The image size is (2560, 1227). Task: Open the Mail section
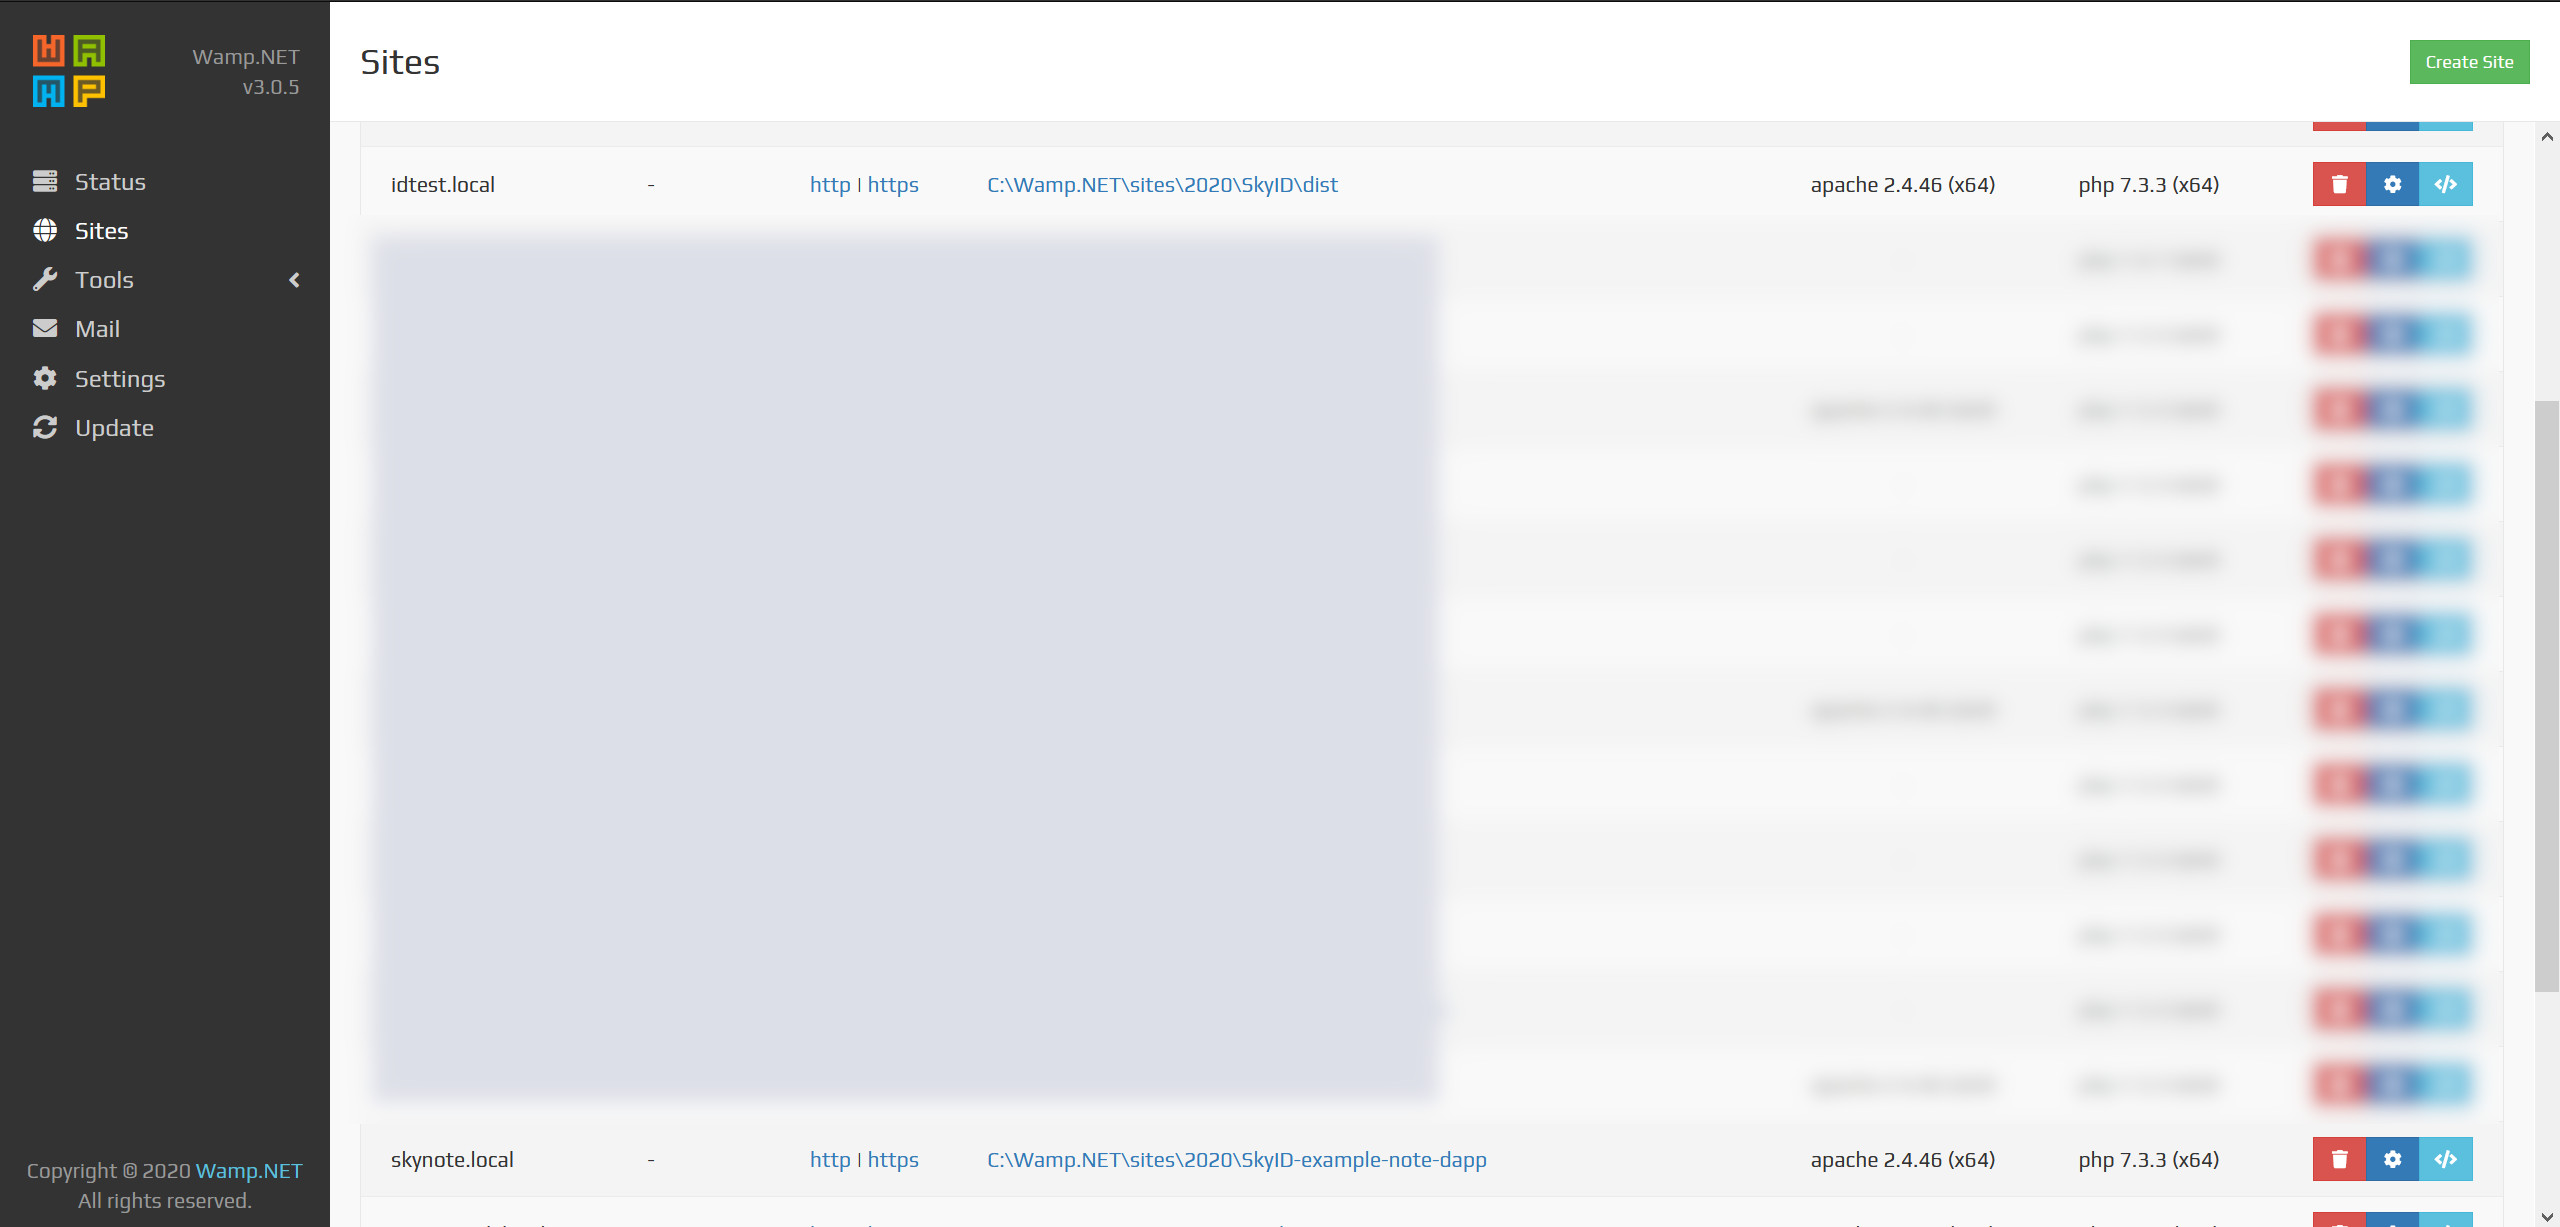(97, 329)
